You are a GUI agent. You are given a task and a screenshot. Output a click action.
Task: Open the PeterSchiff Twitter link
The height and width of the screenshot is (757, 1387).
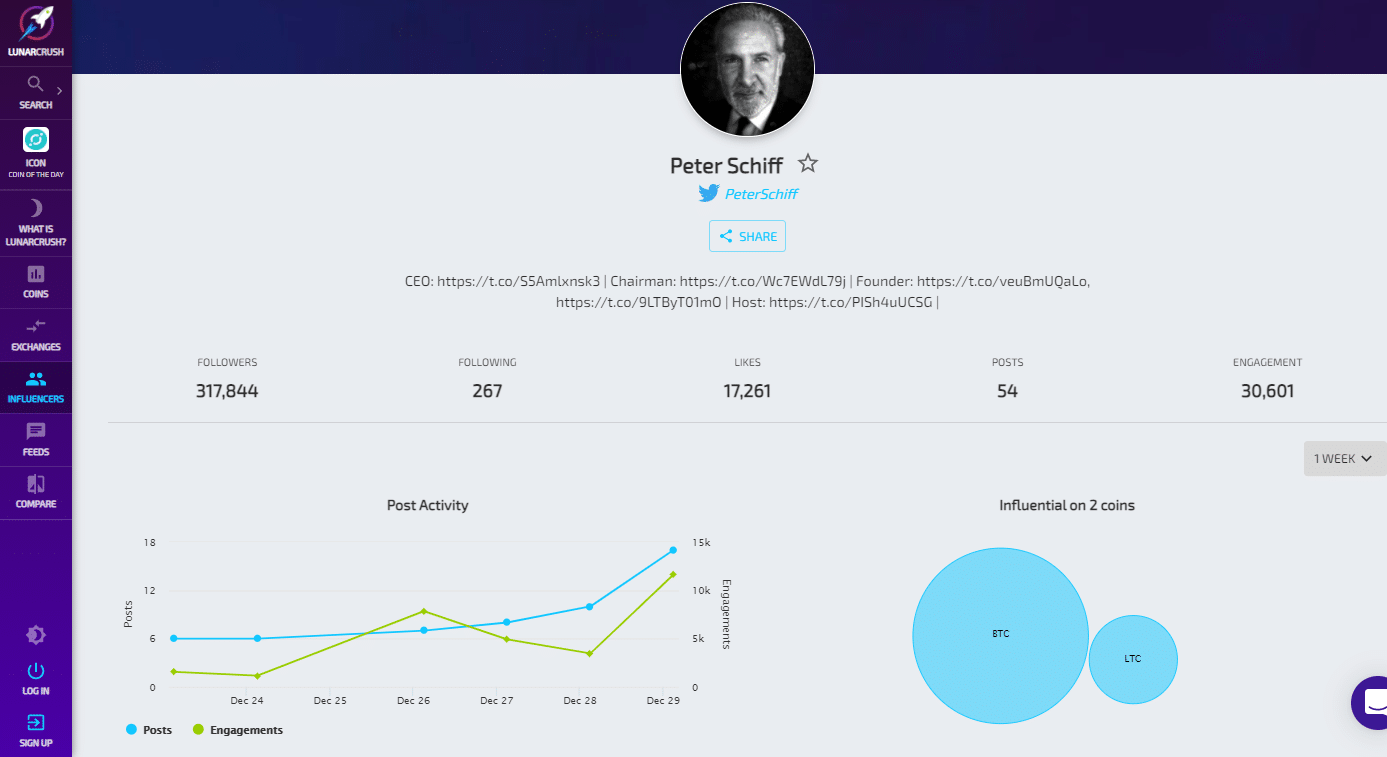(760, 194)
